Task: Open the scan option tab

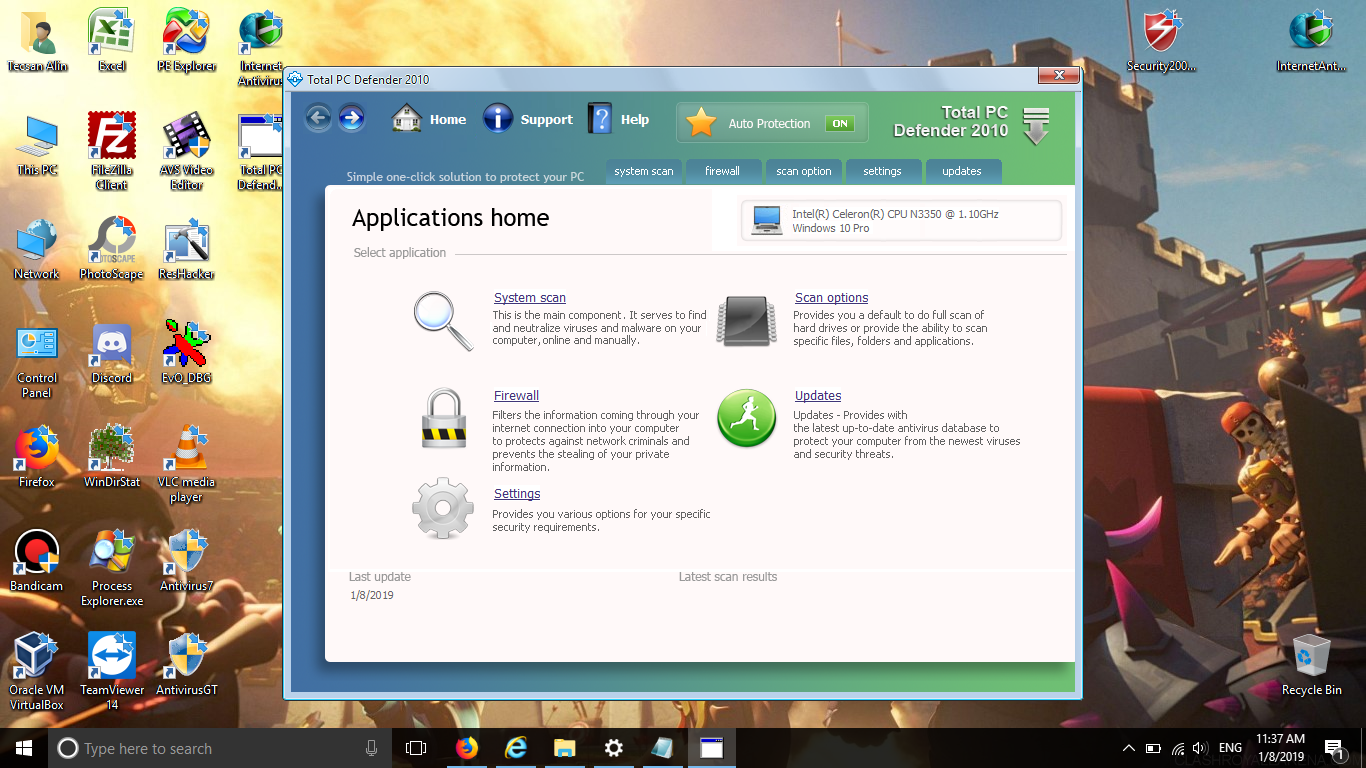Action: pyautogui.click(x=803, y=171)
